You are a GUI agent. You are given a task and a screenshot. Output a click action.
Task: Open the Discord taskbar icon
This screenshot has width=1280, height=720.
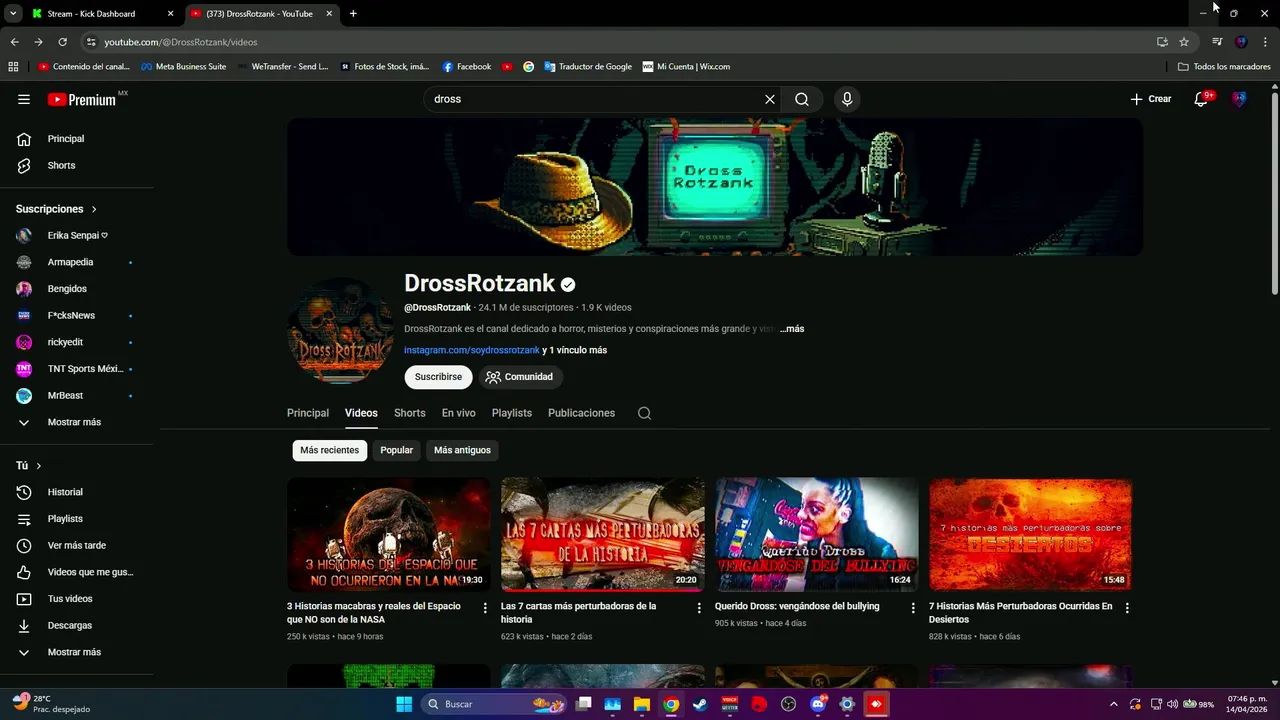[818, 704]
